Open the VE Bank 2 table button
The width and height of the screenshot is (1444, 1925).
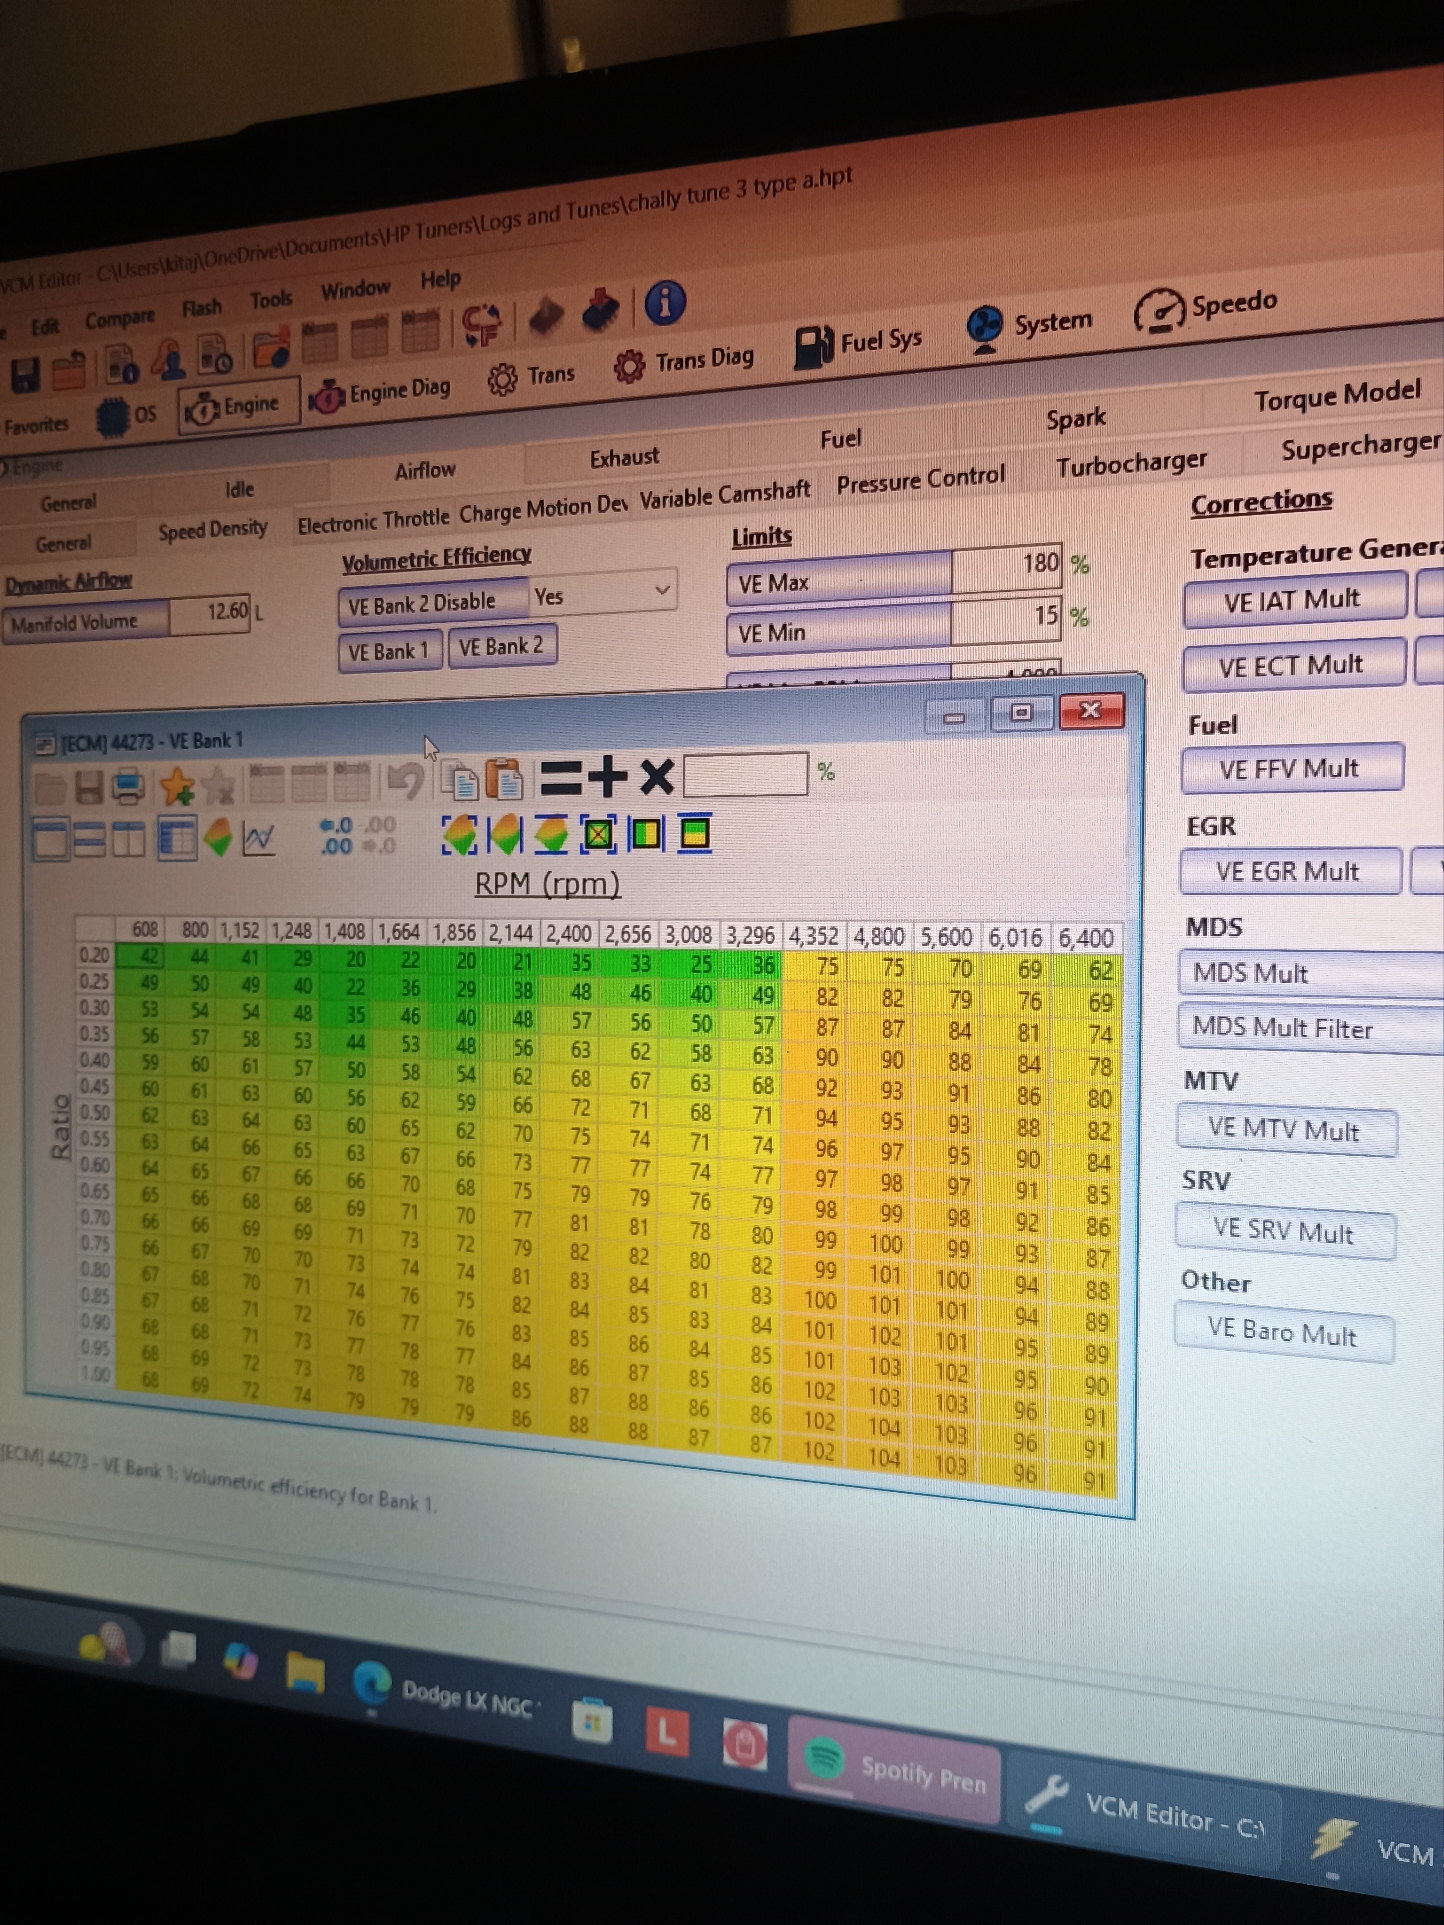[501, 646]
